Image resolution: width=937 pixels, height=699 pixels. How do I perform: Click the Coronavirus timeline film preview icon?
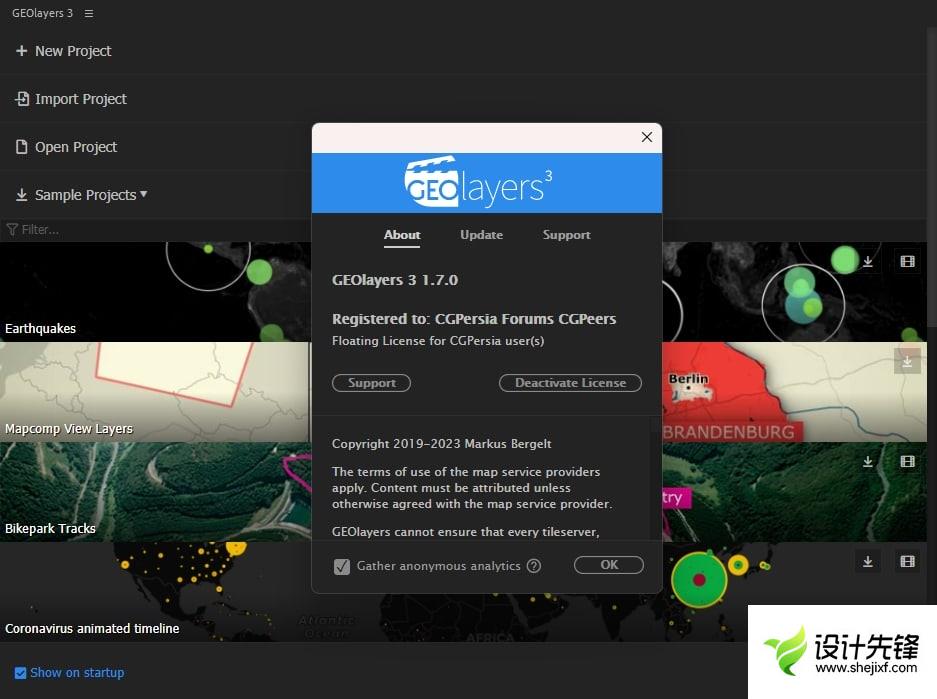pyautogui.click(x=907, y=562)
